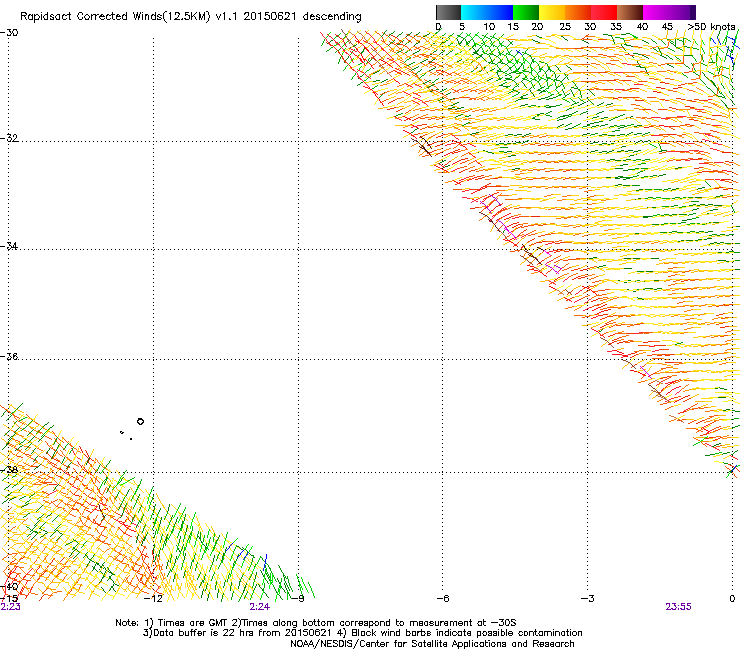This screenshot has height=650, width=740.
Task: Click the purple time stamp '2:24'
Action: point(260,607)
